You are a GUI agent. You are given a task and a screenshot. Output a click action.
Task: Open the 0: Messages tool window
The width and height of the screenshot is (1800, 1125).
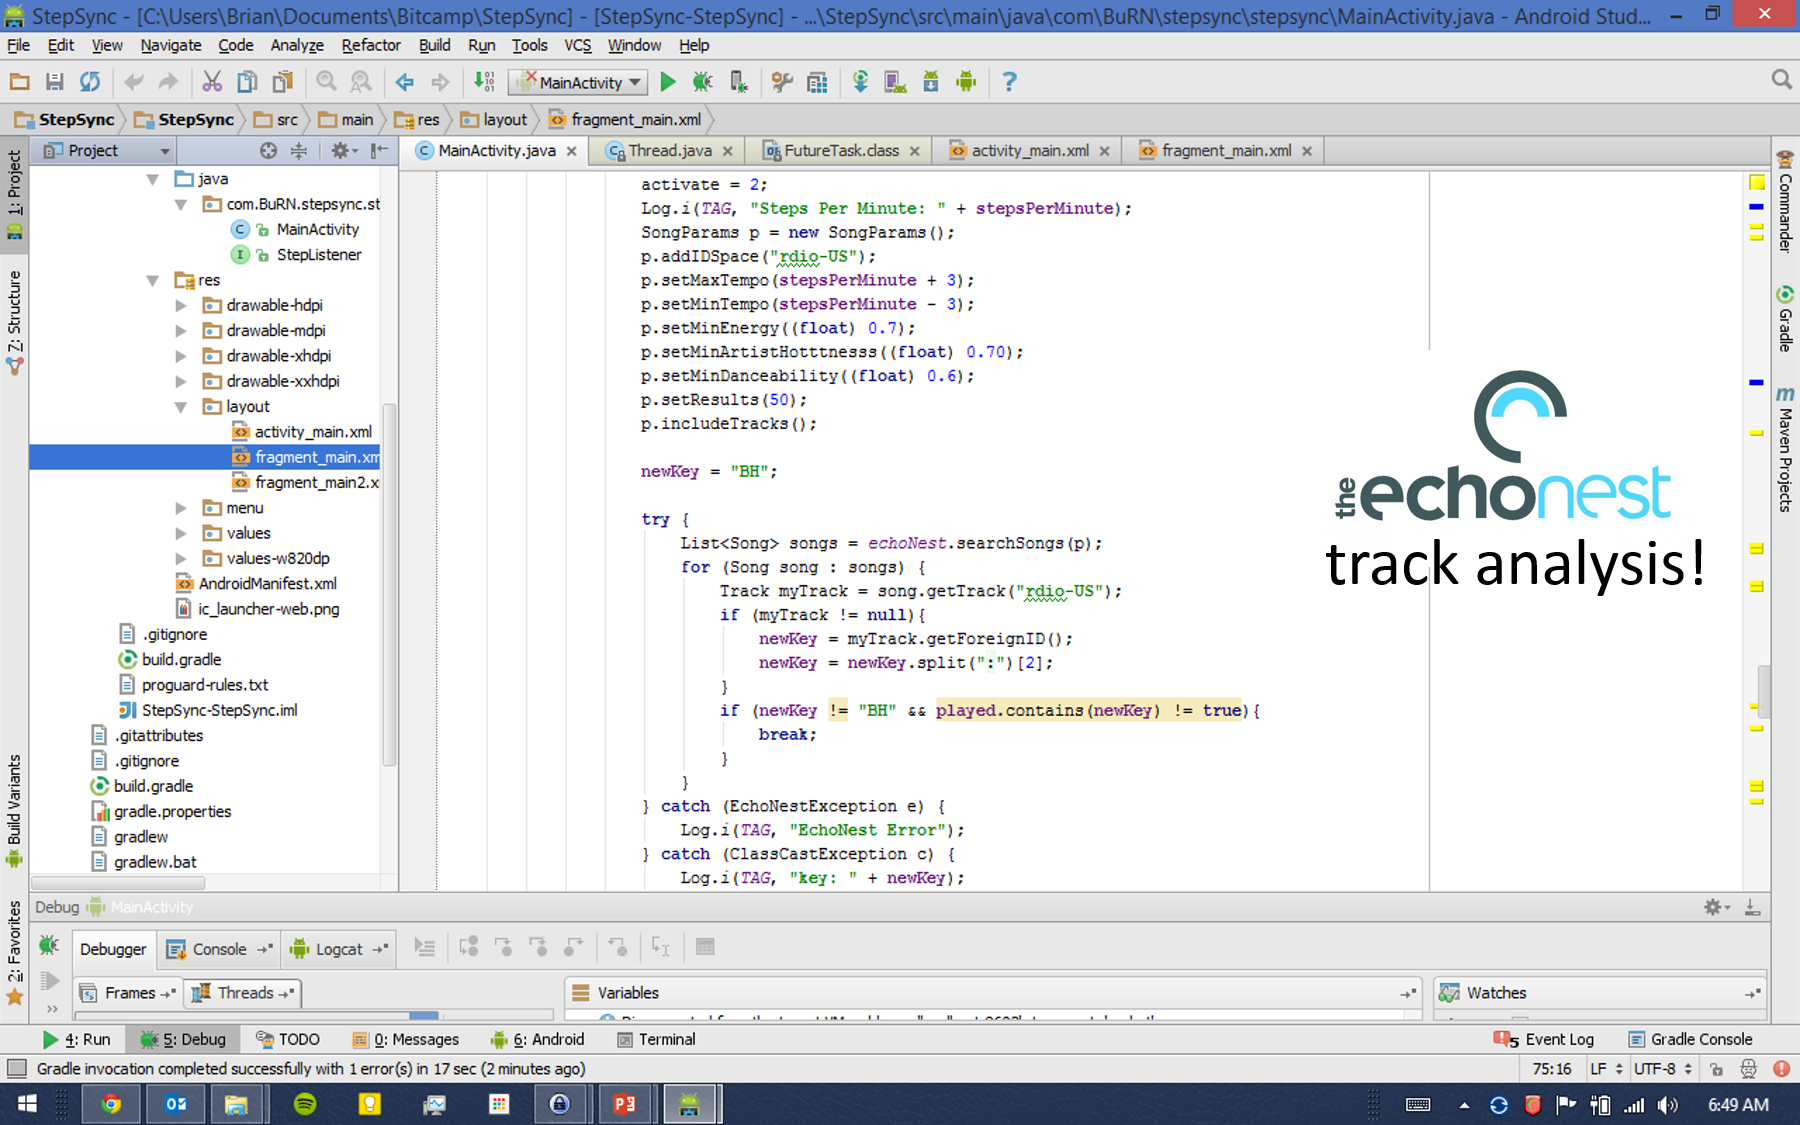[406, 1040]
